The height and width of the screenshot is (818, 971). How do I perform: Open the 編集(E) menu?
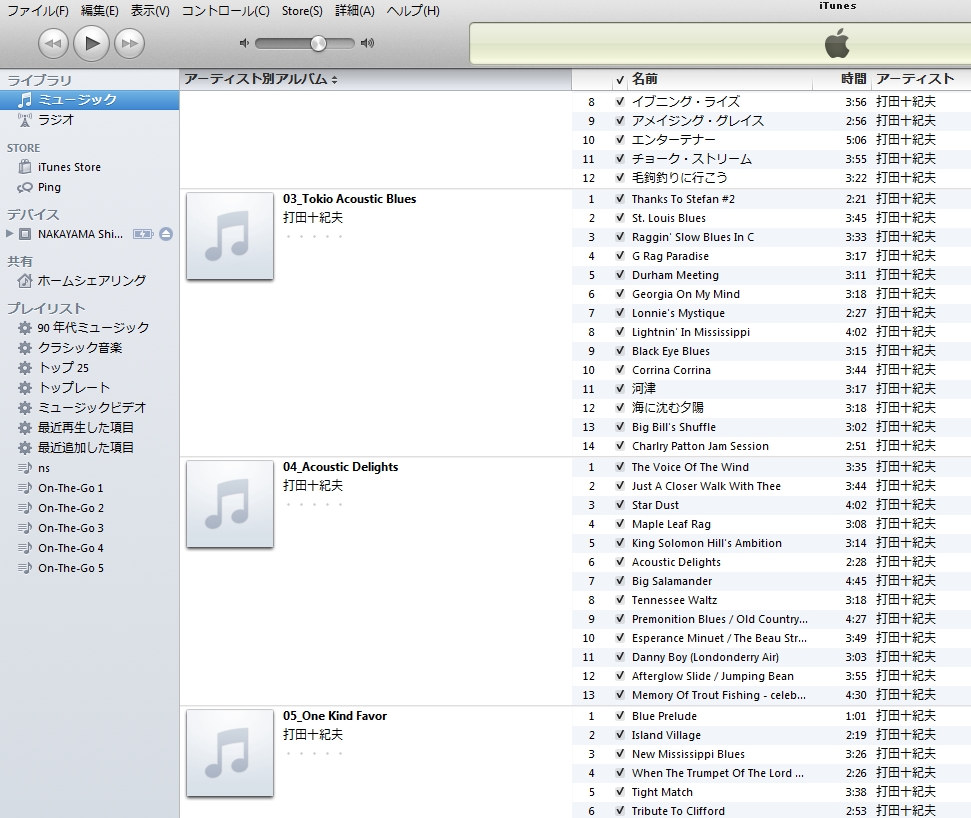(100, 11)
